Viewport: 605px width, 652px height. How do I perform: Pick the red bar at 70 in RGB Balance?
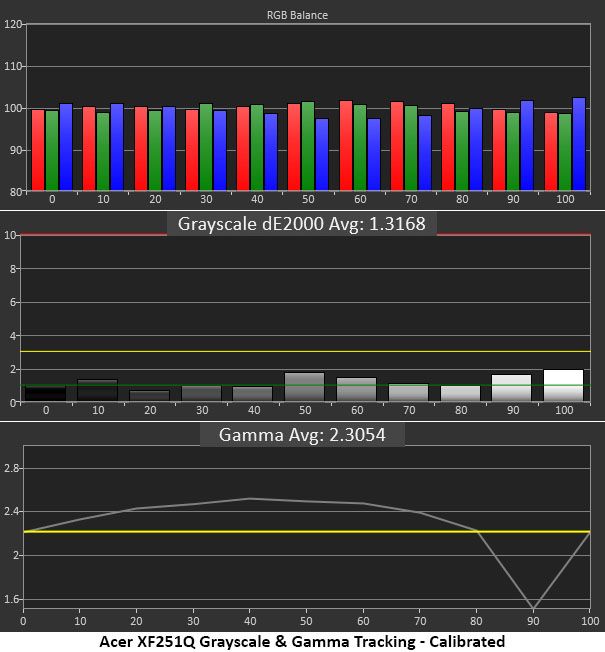(397, 146)
